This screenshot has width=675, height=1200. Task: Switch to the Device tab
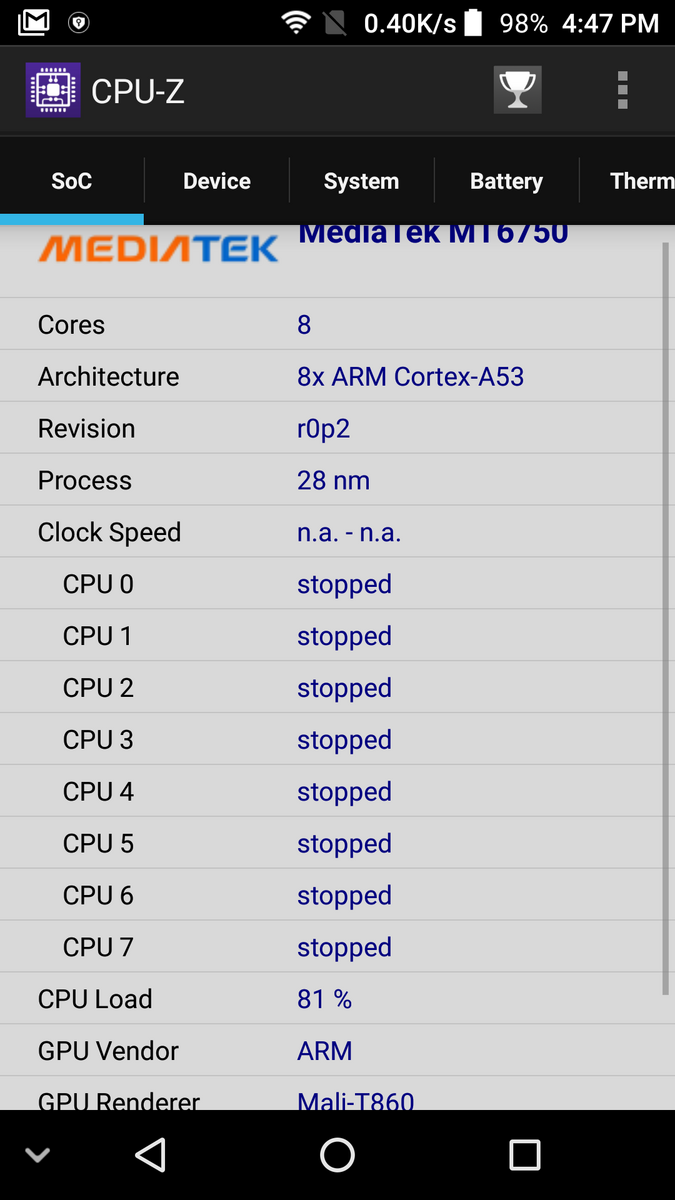(217, 181)
